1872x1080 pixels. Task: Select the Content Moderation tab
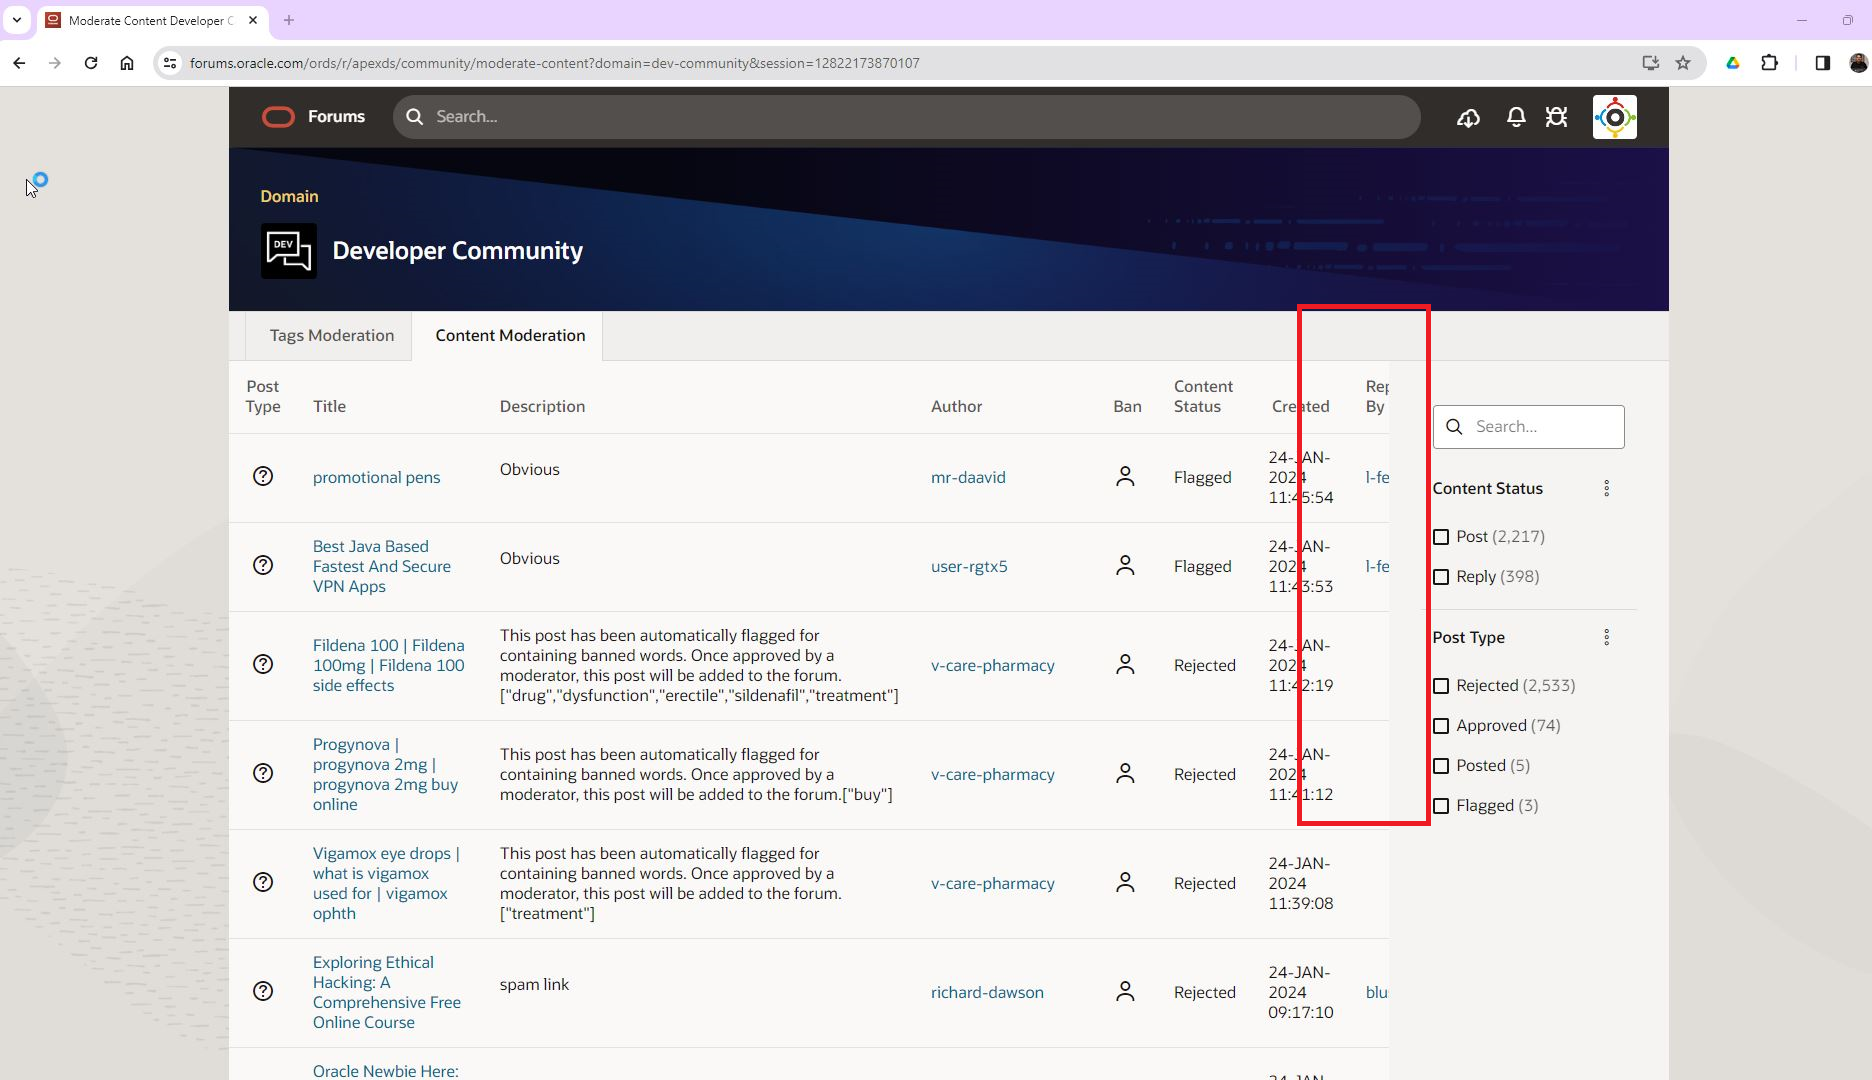[x=509, y=335]
